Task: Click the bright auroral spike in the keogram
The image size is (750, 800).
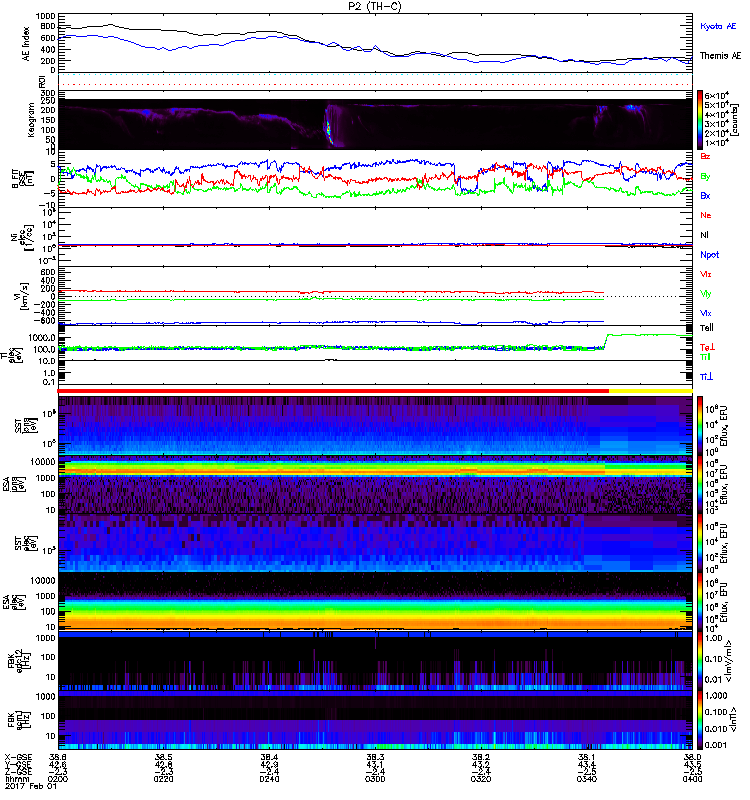Action: [328, 129]
